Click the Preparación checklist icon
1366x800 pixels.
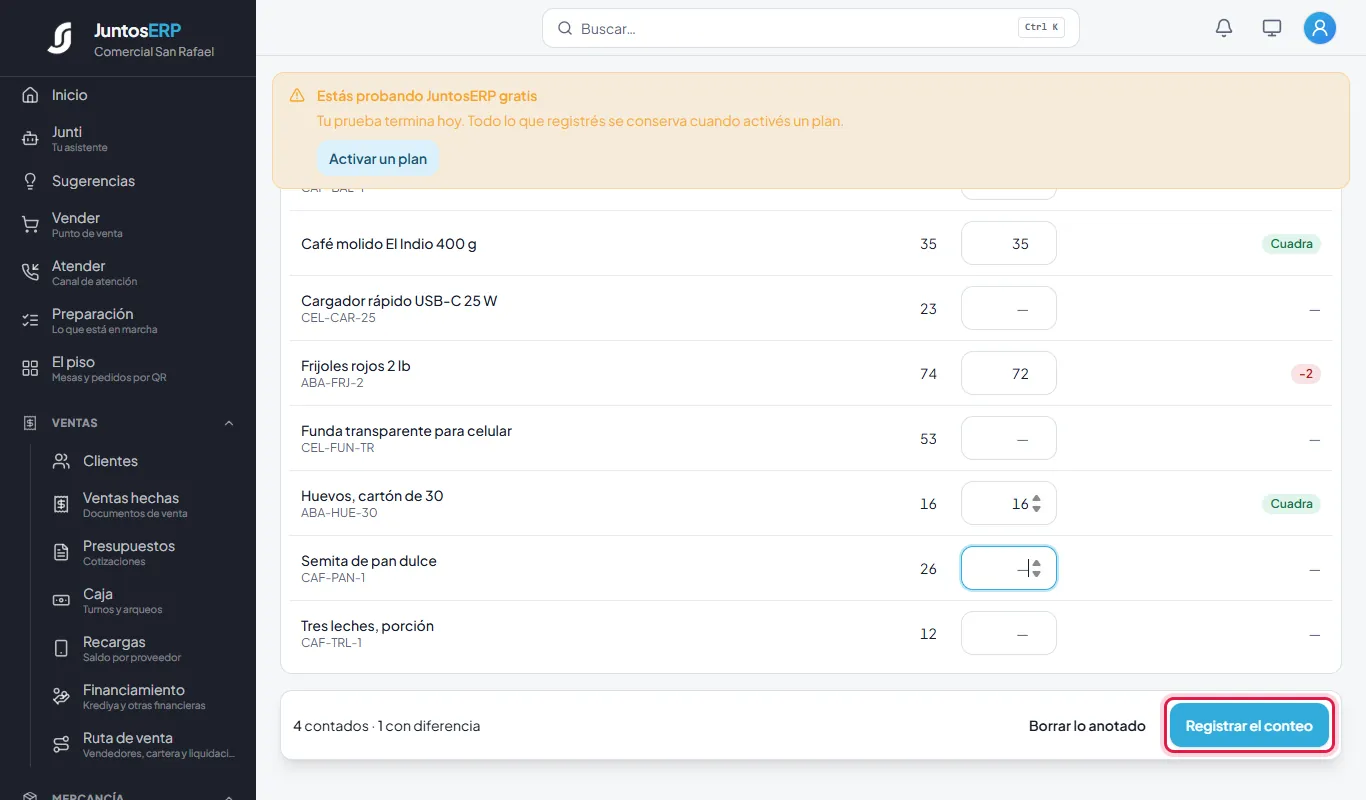point(30,321)
